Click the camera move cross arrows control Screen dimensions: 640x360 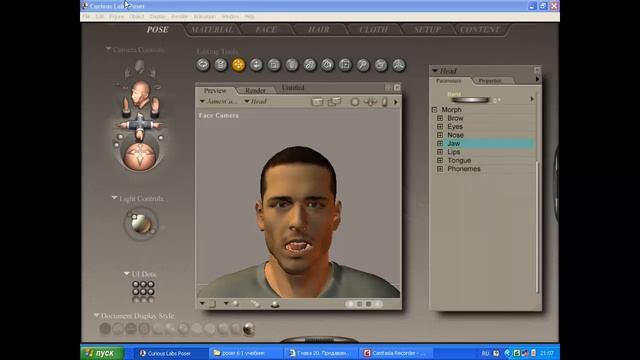139,125
